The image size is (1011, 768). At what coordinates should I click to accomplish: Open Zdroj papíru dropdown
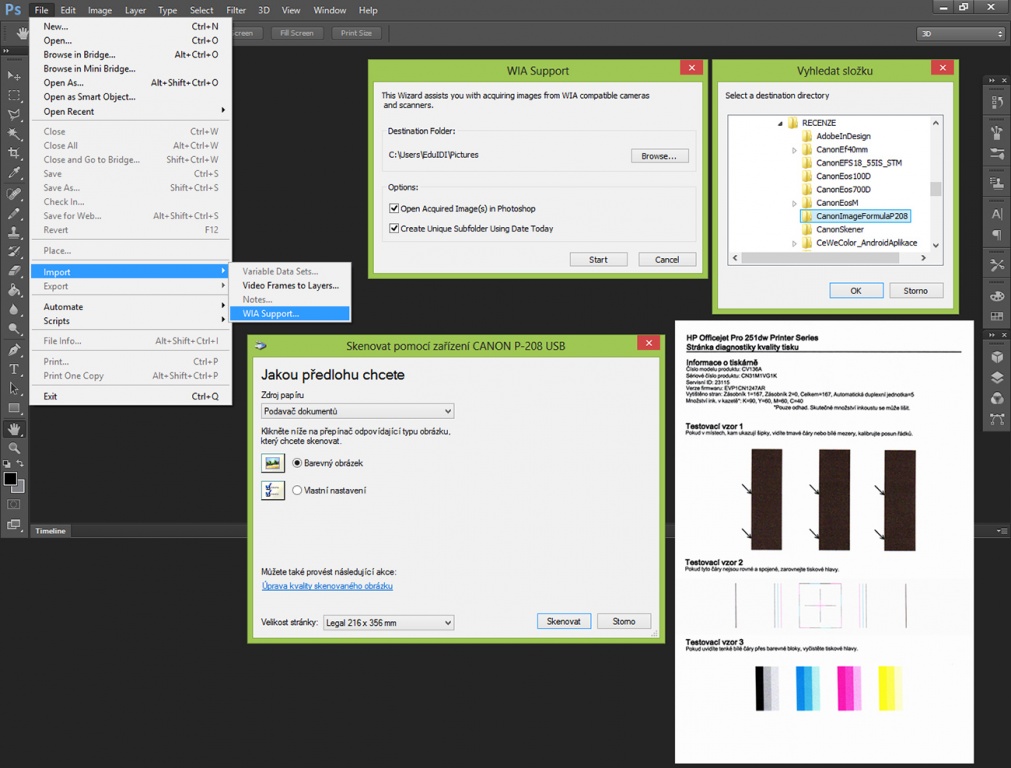pos(357,411)
